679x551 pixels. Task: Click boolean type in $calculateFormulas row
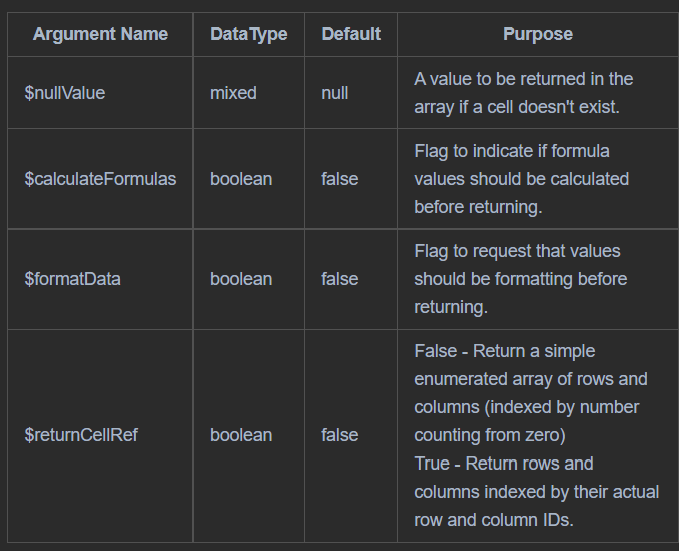coord(241,179)
